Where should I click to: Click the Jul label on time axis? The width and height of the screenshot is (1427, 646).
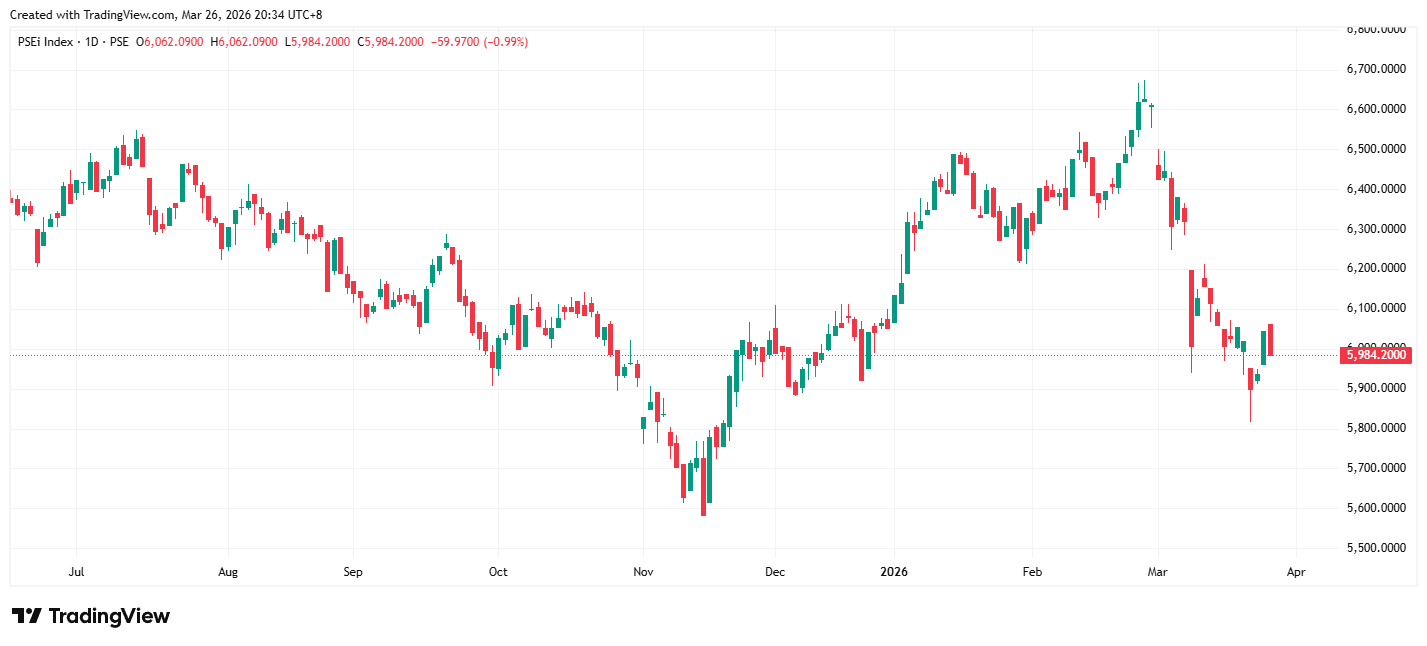[76, 572]
